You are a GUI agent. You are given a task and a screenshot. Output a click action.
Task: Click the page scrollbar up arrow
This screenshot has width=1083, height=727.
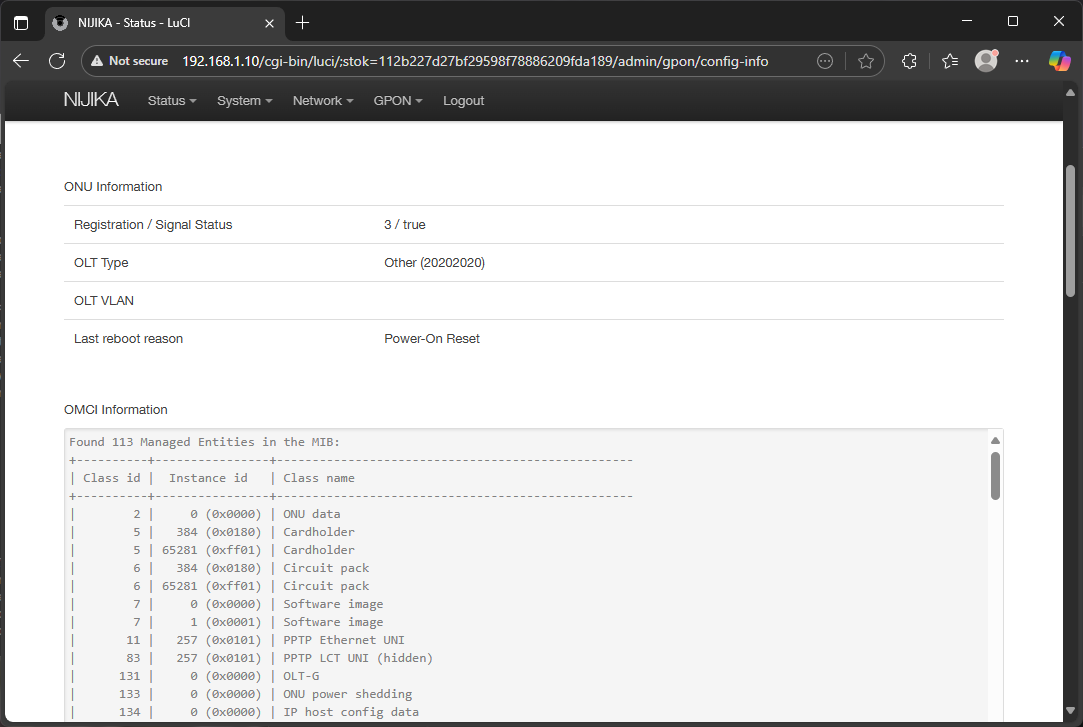point(1070,93)
